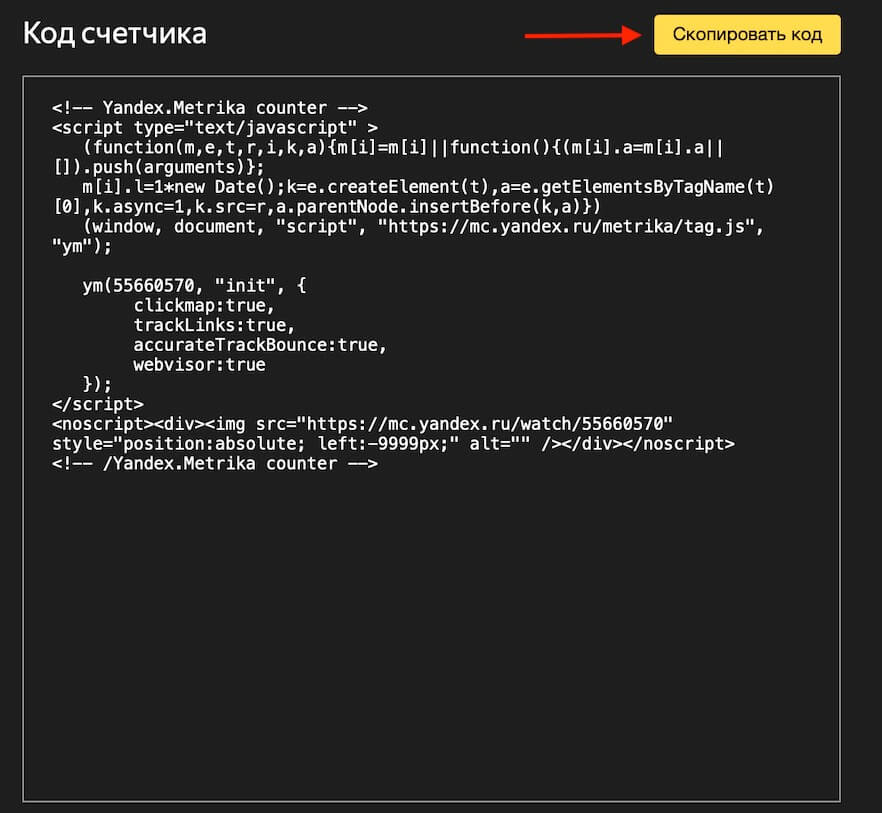The height and width of the screenshot is (813, 882).
Task: Click the '</script>' closing tag line
Action: pyautogui.click(x=98, y=404)
